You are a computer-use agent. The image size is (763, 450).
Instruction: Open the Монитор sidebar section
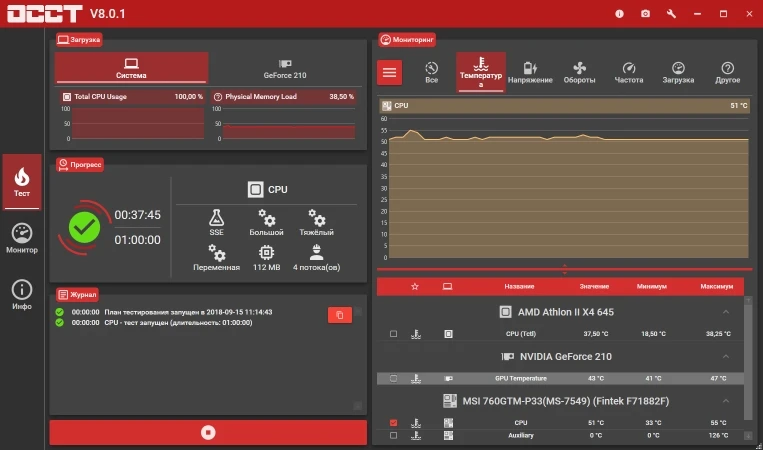coord(22,238)
